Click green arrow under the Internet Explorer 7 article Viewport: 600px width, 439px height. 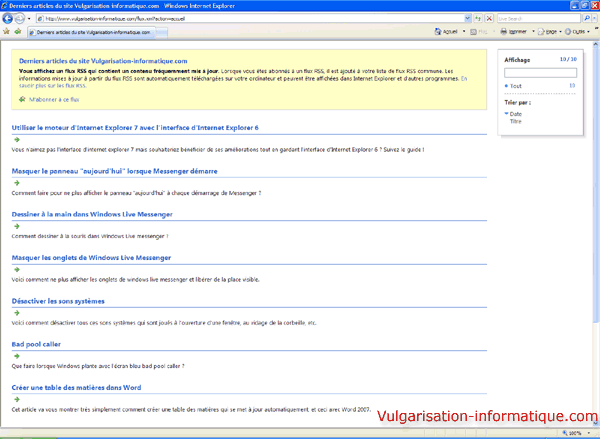[16, 140]
